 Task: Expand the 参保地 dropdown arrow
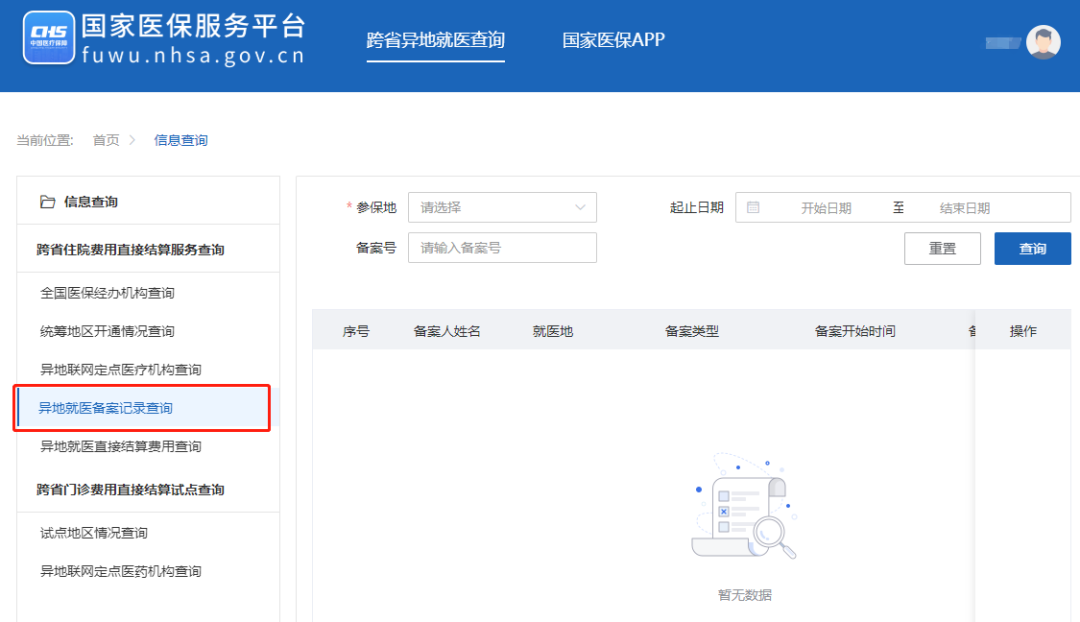click(580, 207)
